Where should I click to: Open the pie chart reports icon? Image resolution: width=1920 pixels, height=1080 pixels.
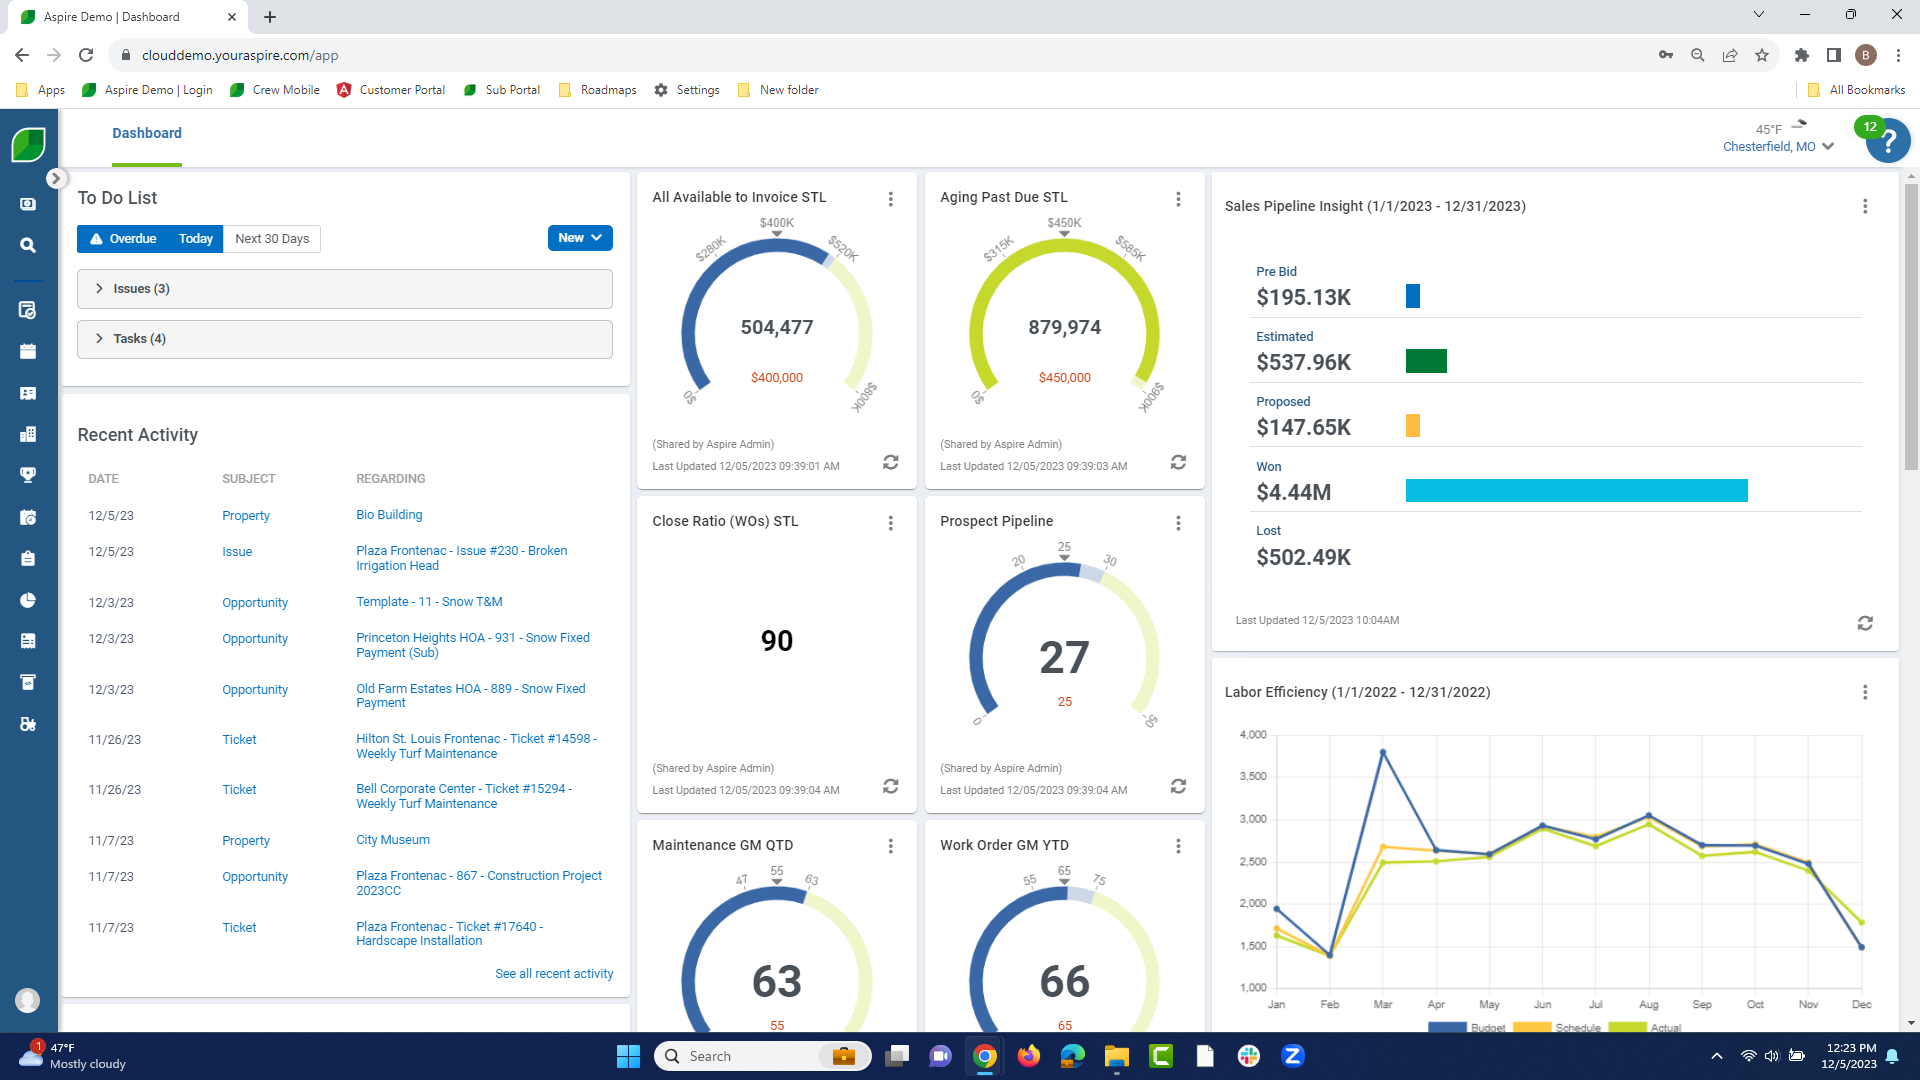point(28,600)
